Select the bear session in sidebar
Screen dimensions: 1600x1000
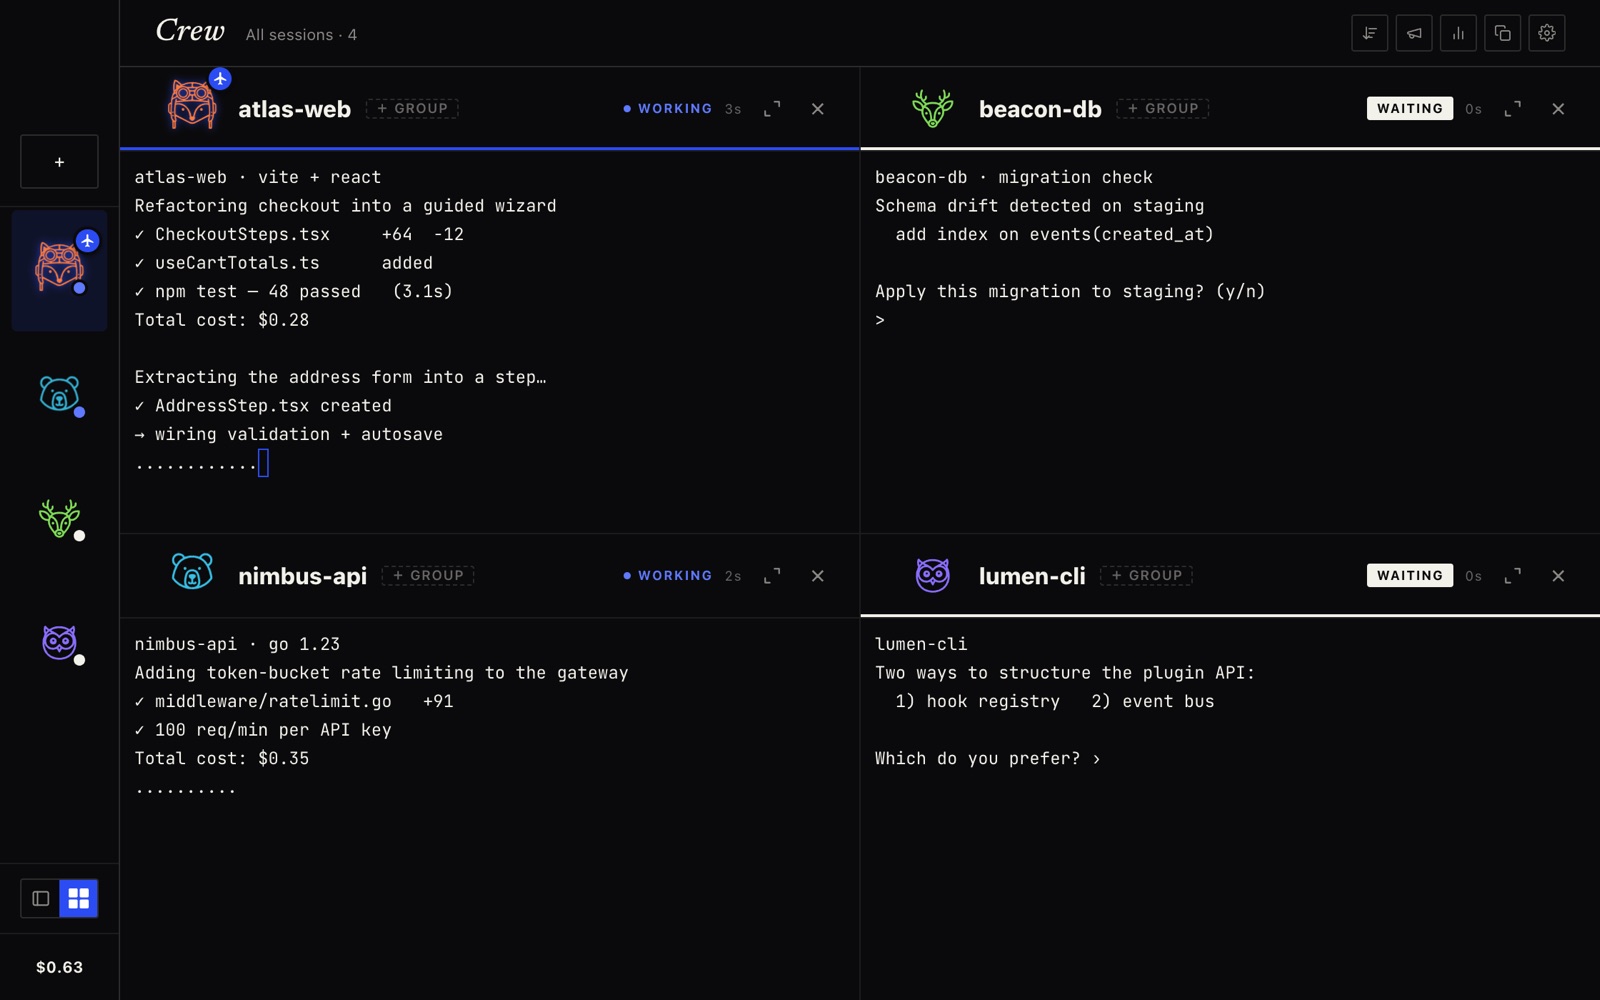point(59,395)
